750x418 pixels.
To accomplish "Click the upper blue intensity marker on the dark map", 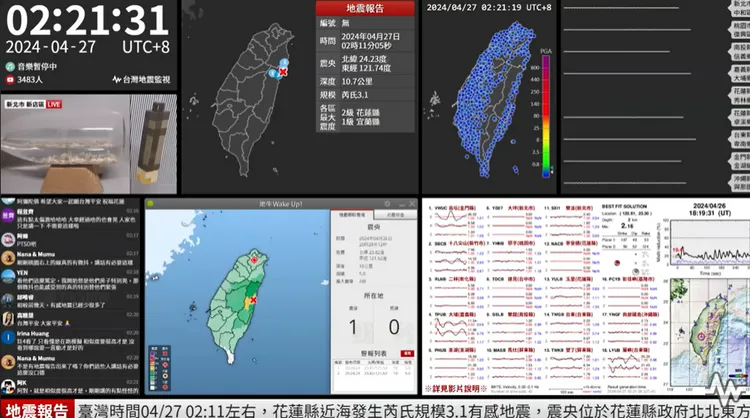I will click(x=285, y=63).
